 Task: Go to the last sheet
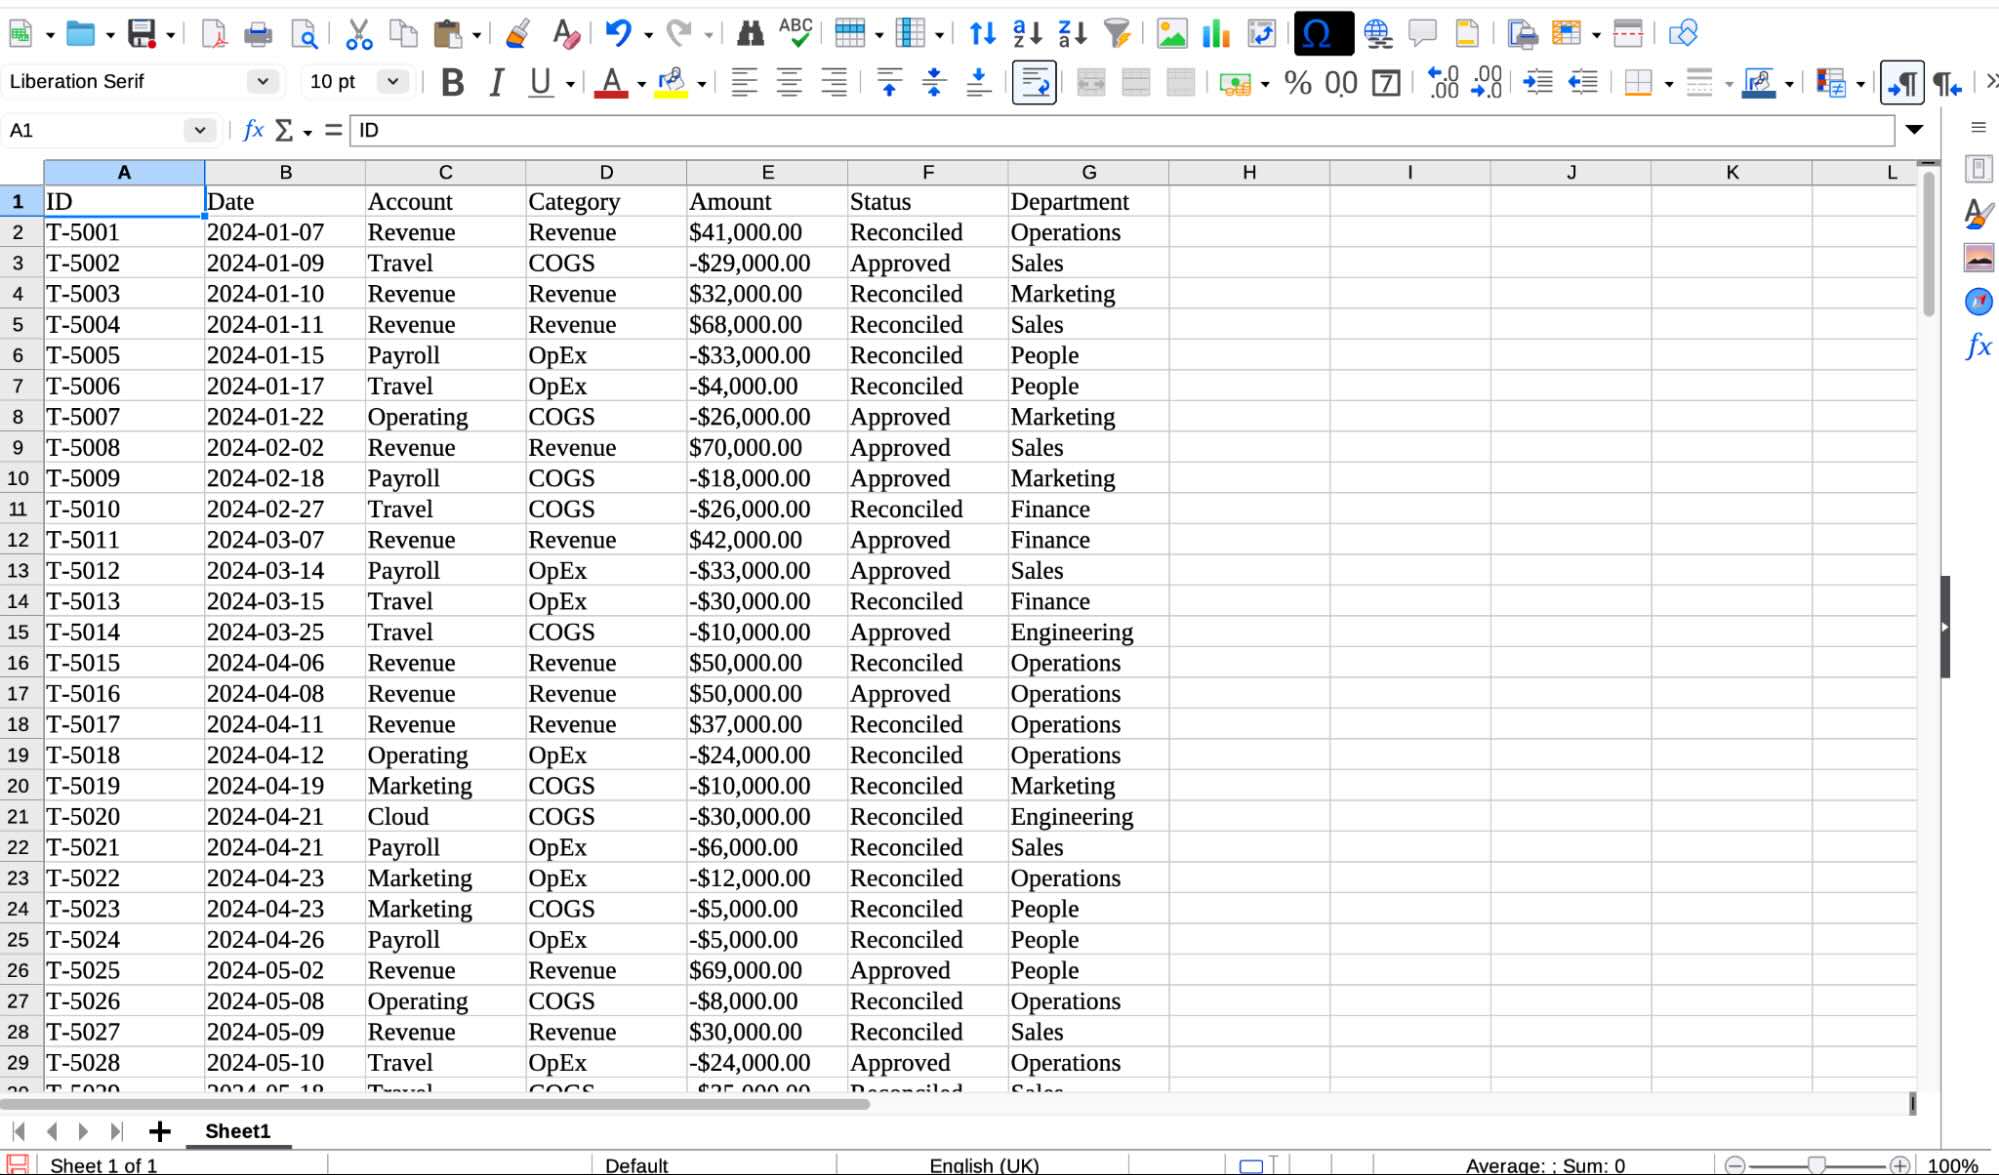point(116,1131)
